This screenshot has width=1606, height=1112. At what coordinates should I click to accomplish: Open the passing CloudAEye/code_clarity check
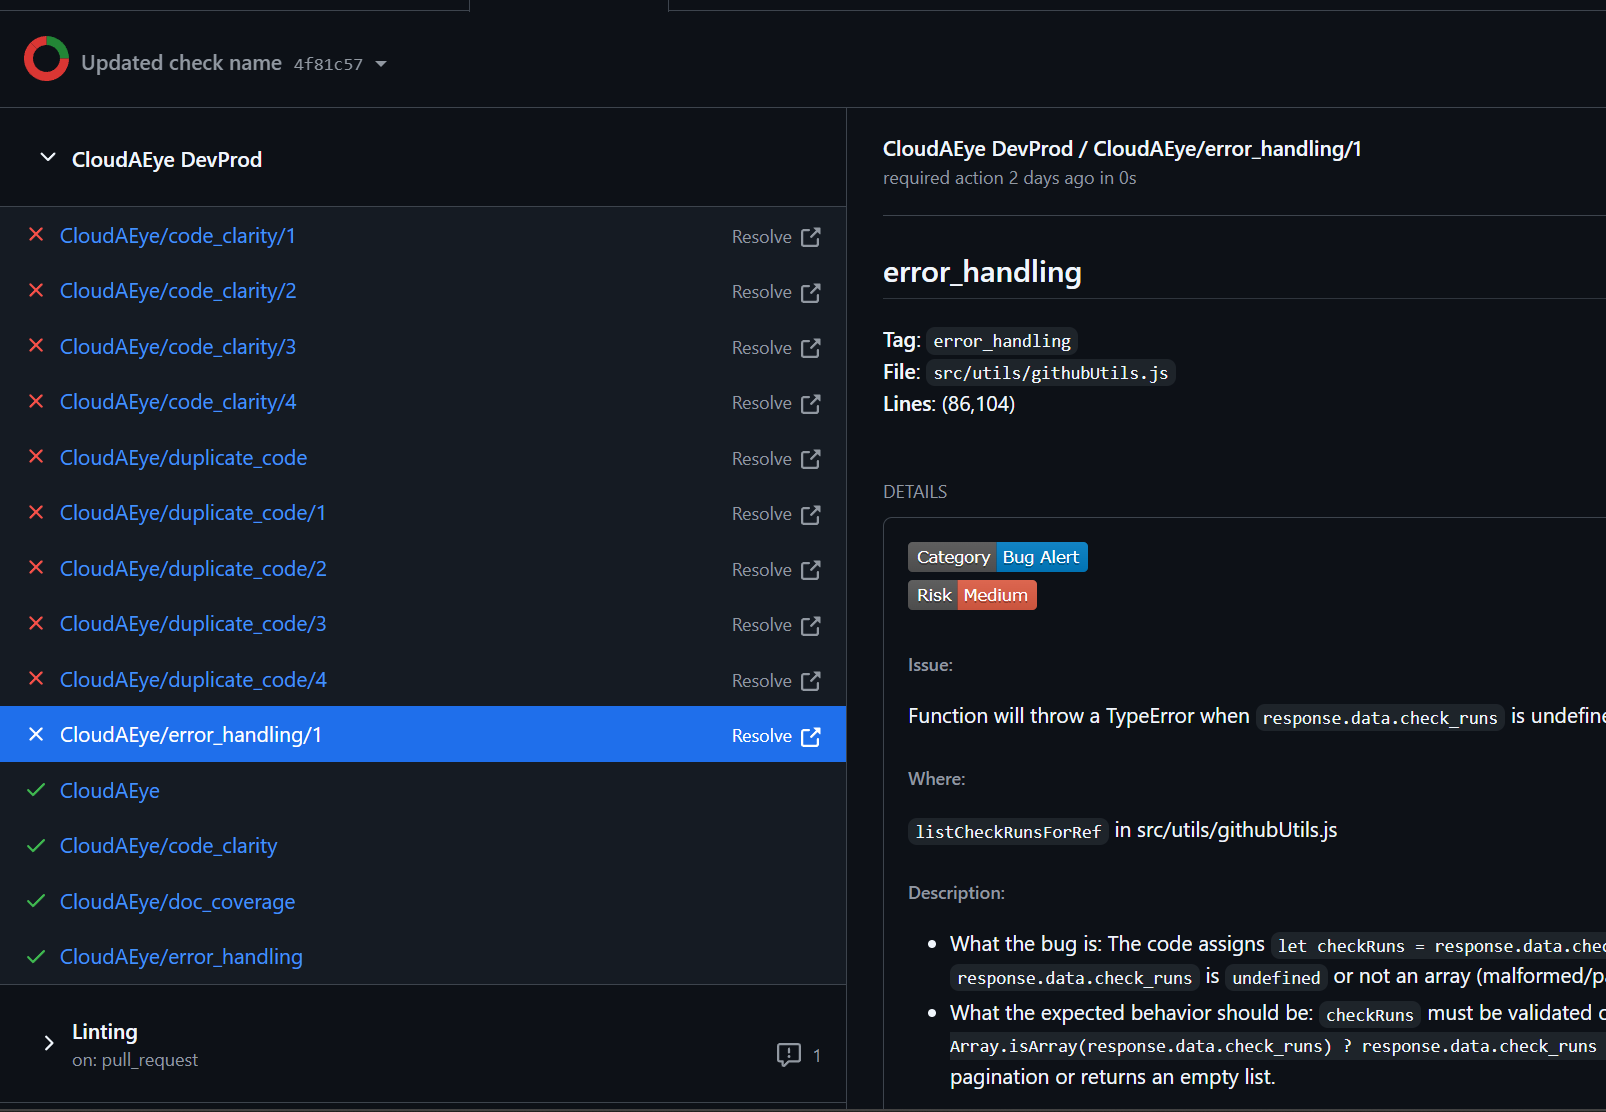(x=168, y=846)
